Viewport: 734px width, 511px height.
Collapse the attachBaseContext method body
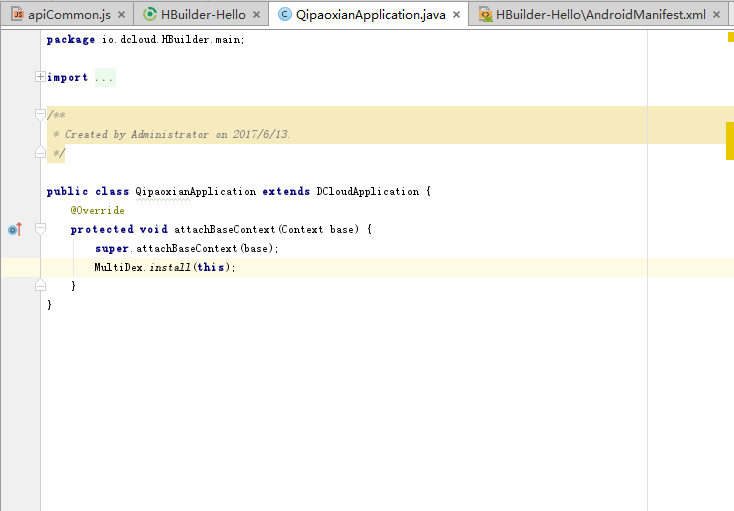tap(40, 229)
